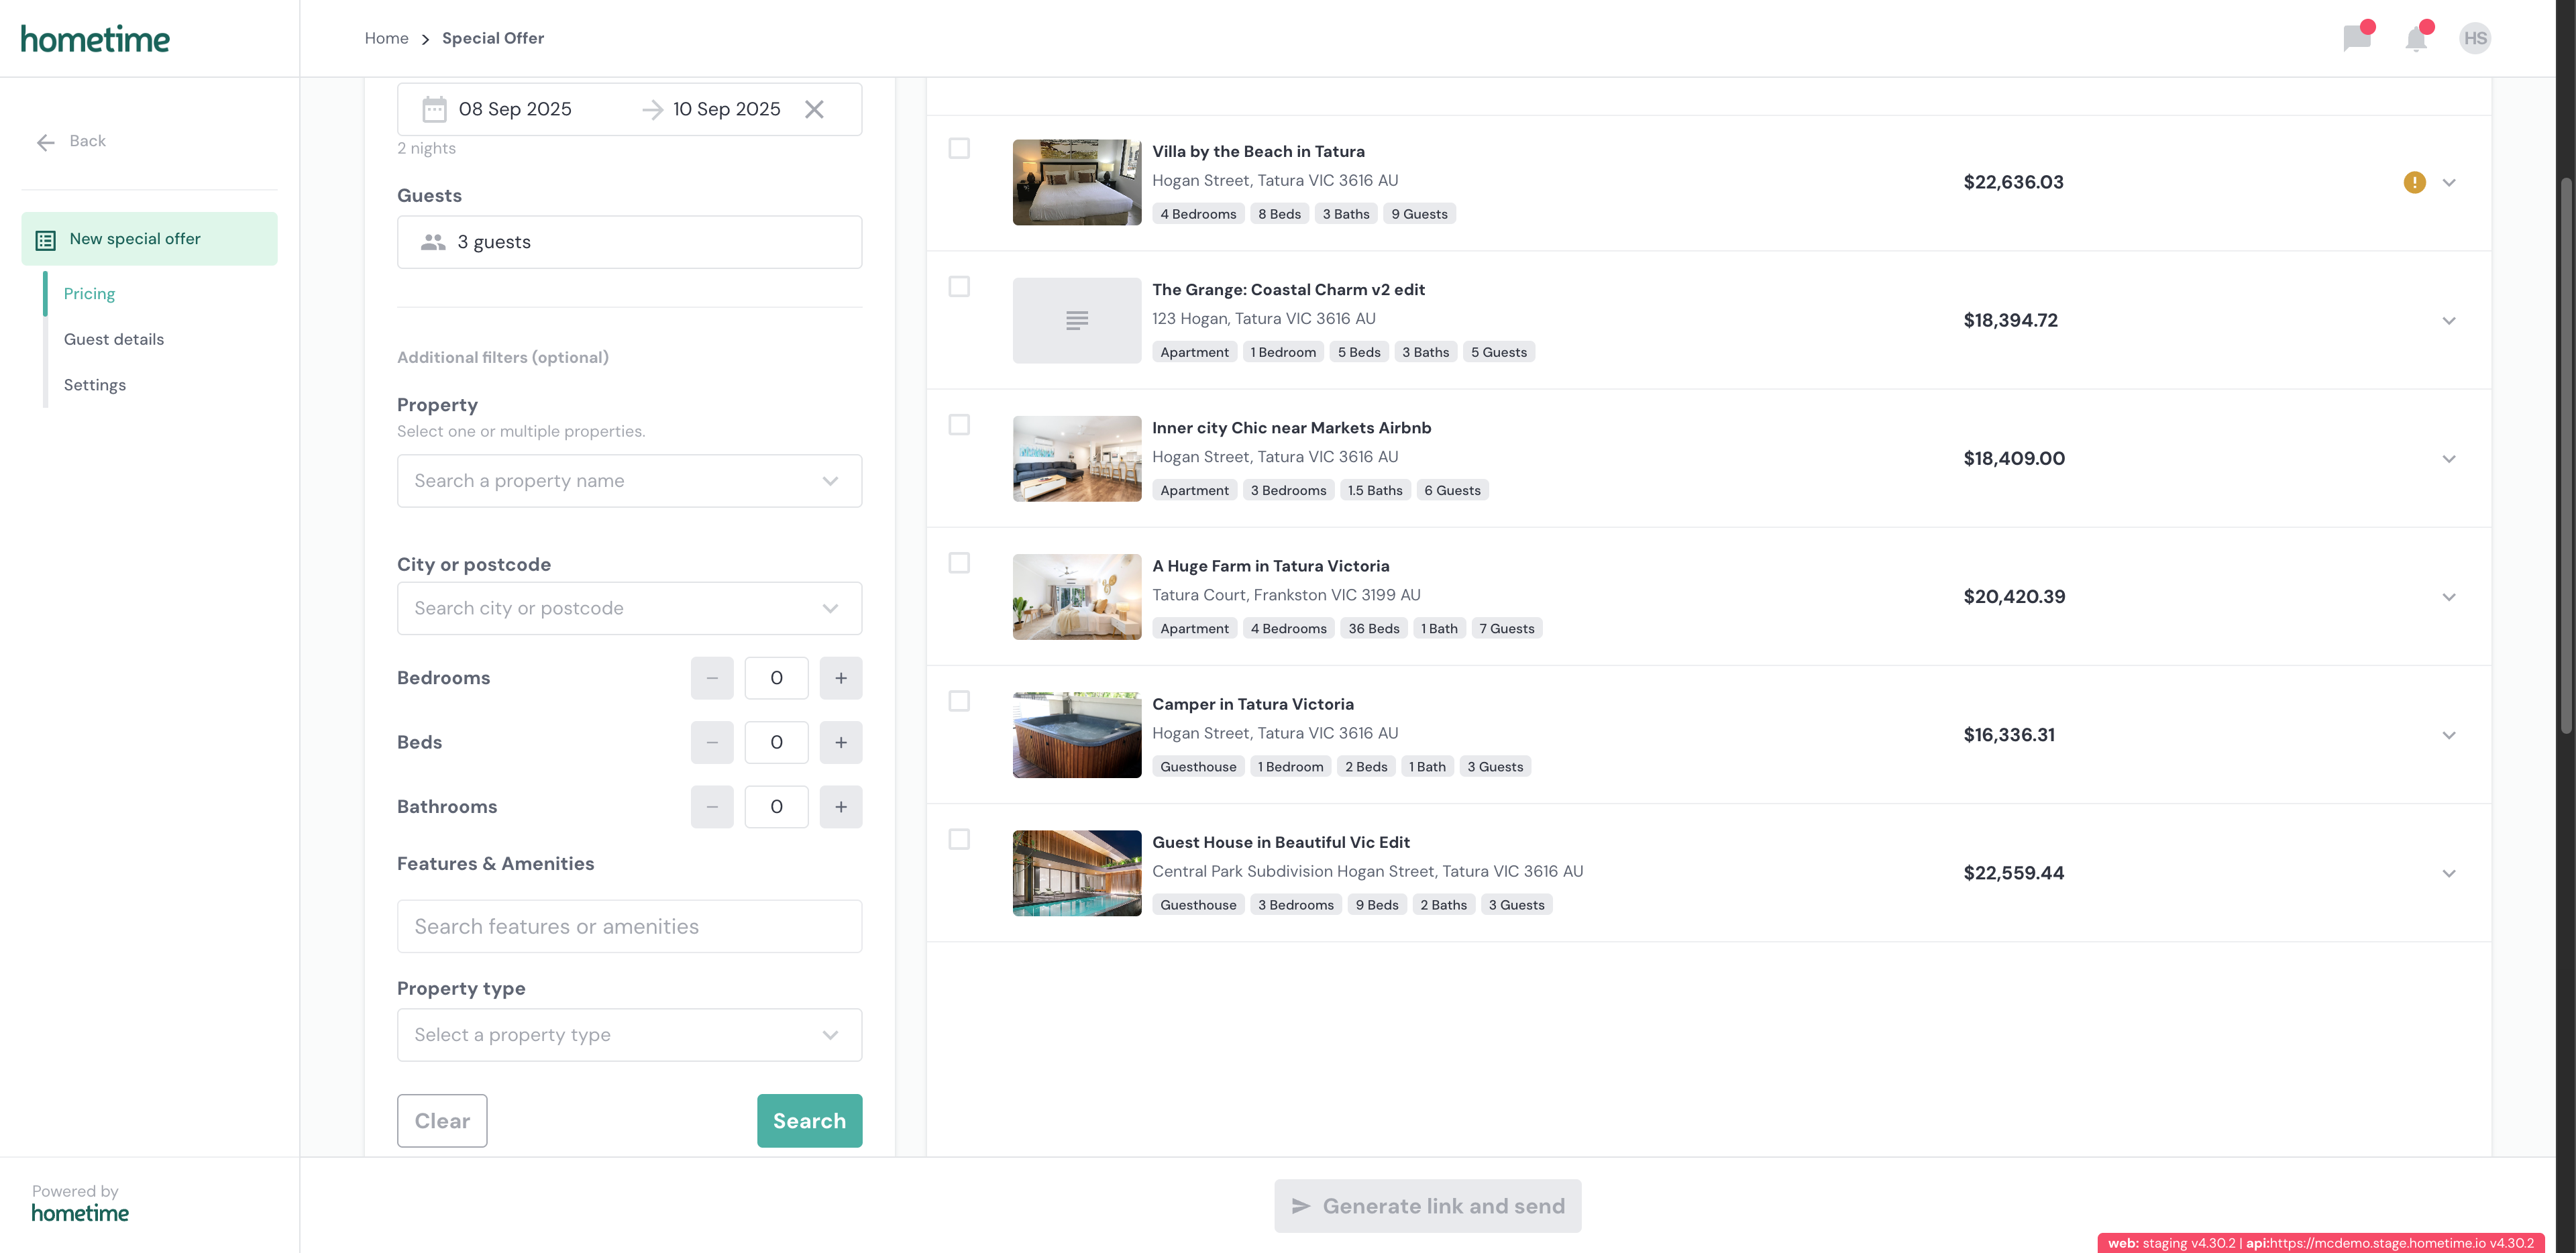2576x1253 pixels.
Task: Open the property type dropdown
Action: coord(629,1035)
